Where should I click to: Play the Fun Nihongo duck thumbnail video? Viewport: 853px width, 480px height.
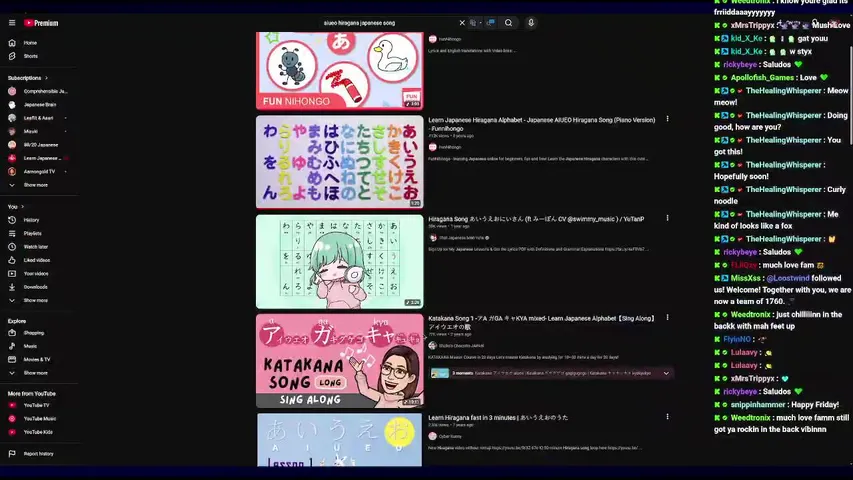tap(339, 71)
